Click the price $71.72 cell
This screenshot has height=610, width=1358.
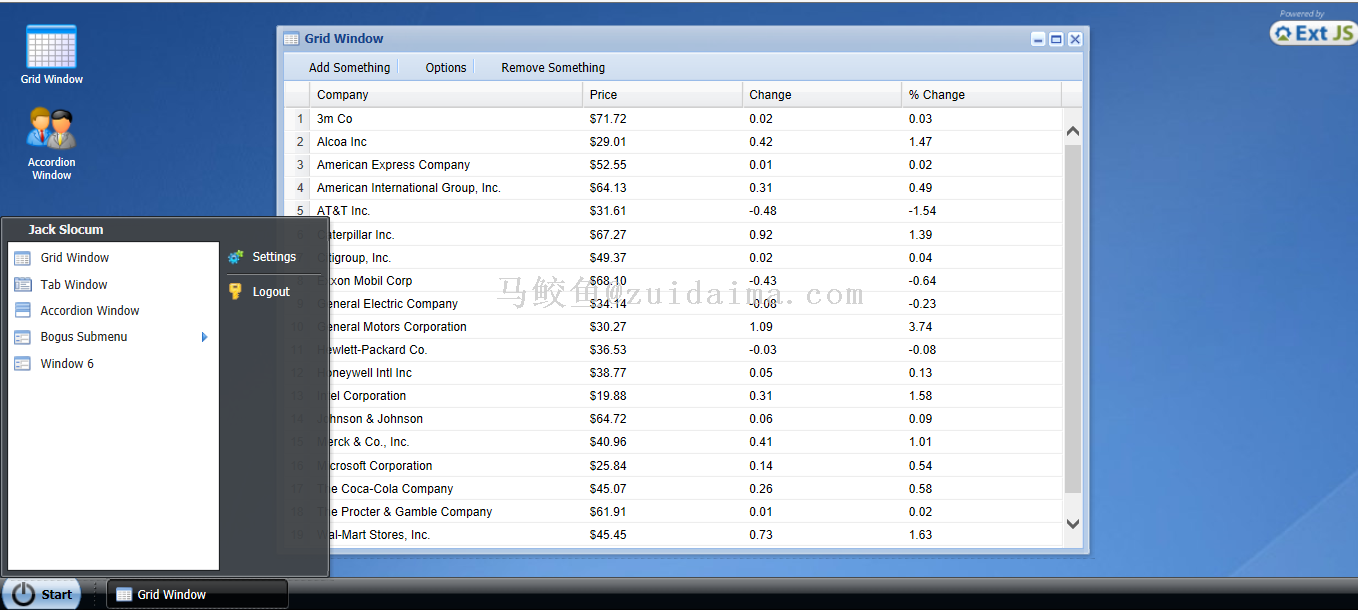tap(662, 119)
